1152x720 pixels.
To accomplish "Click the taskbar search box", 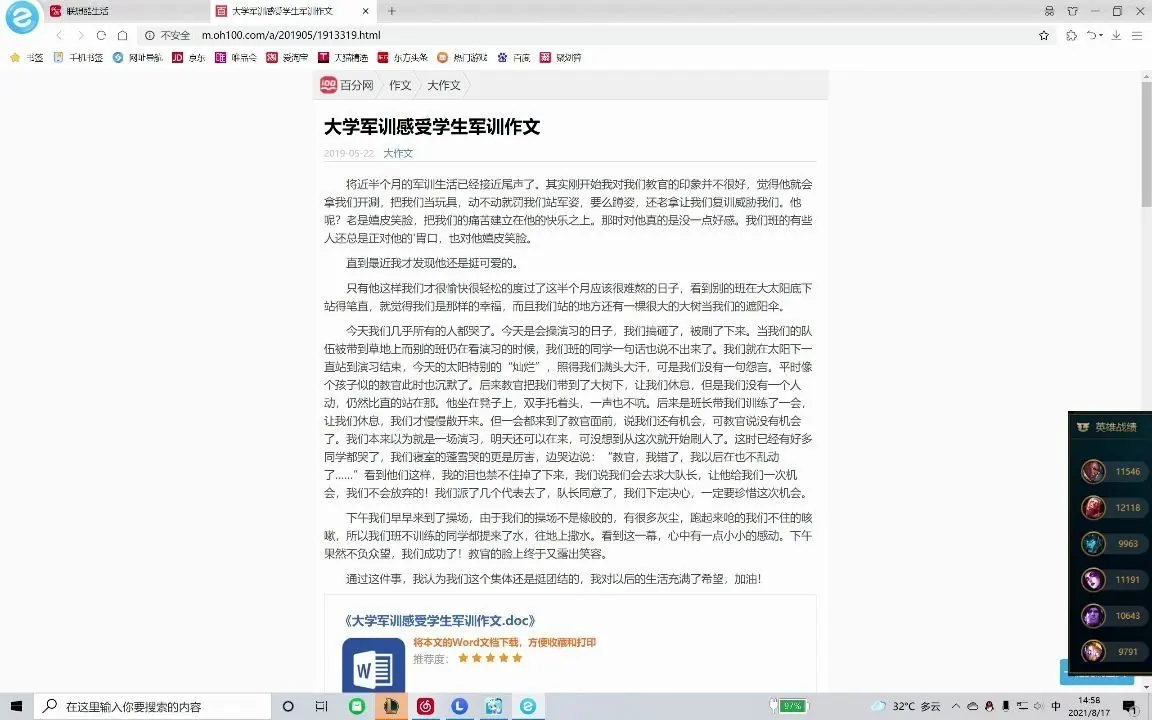I will click(153, 706).
